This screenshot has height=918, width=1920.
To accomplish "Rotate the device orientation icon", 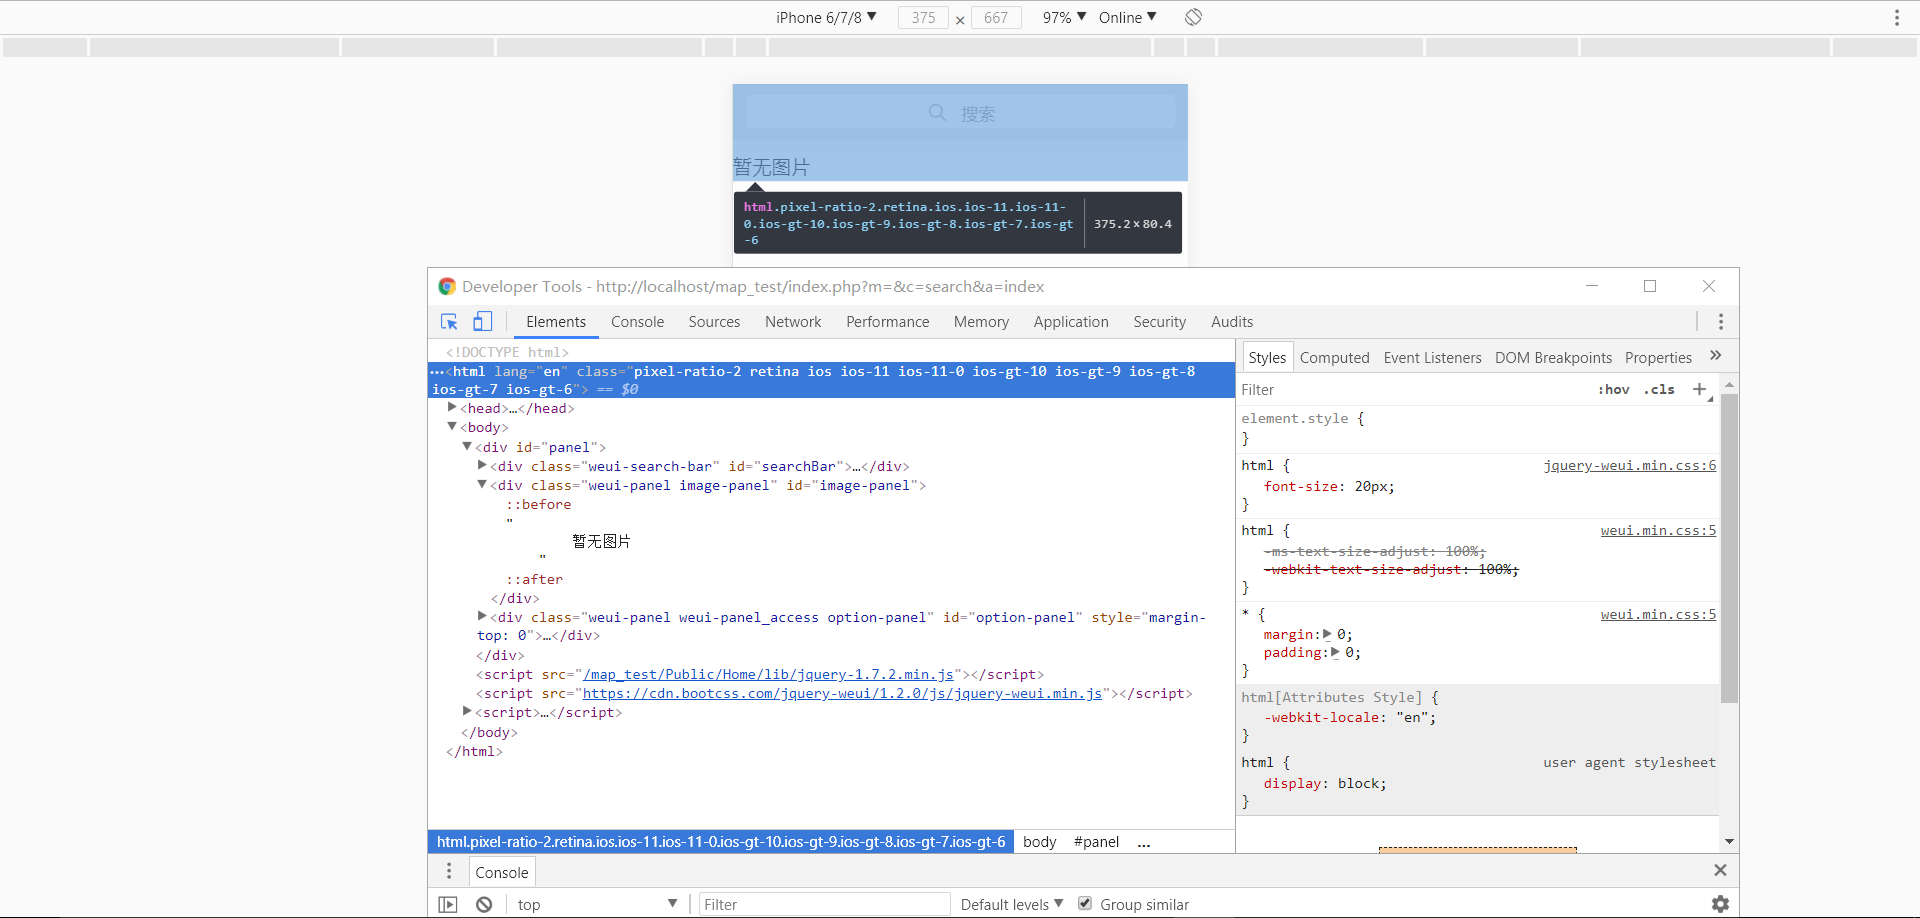I will (1193, 17).
